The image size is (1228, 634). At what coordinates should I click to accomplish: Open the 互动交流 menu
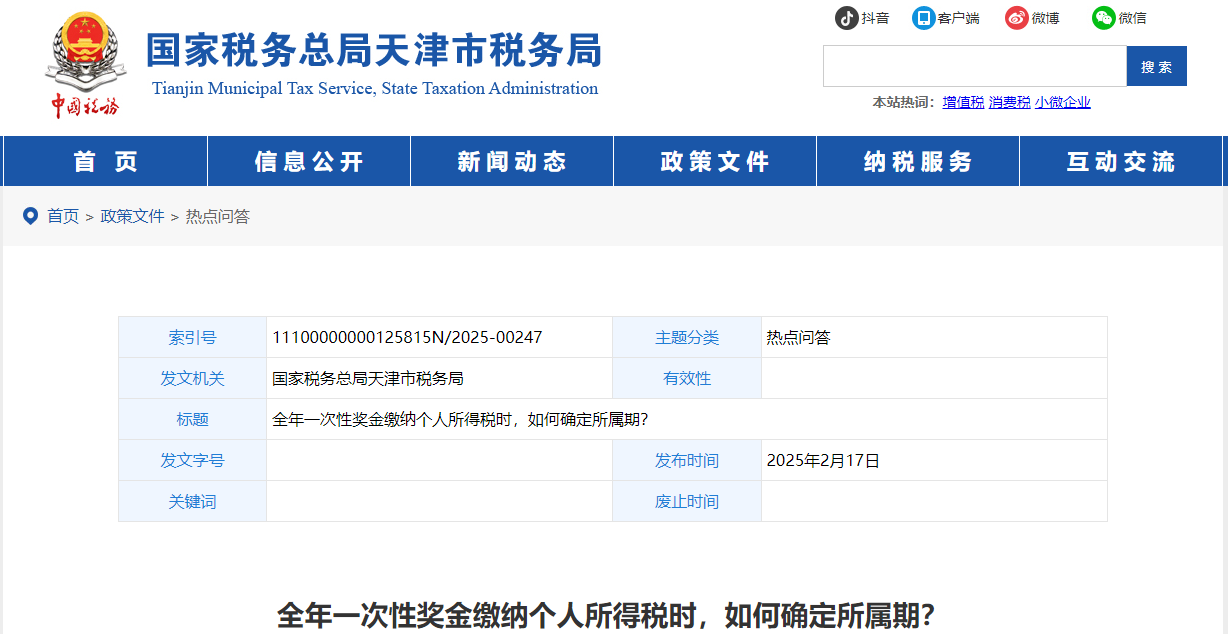[1121, 161]
